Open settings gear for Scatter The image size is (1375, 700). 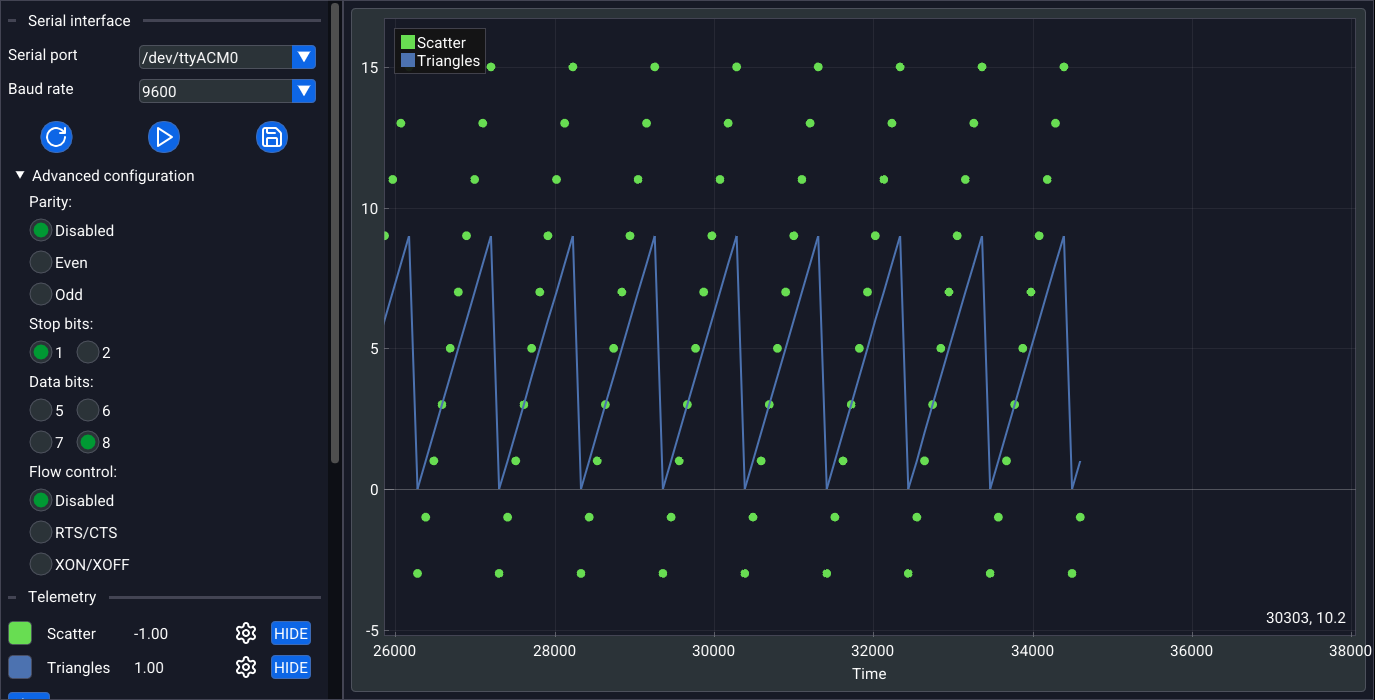pos(245,633)
